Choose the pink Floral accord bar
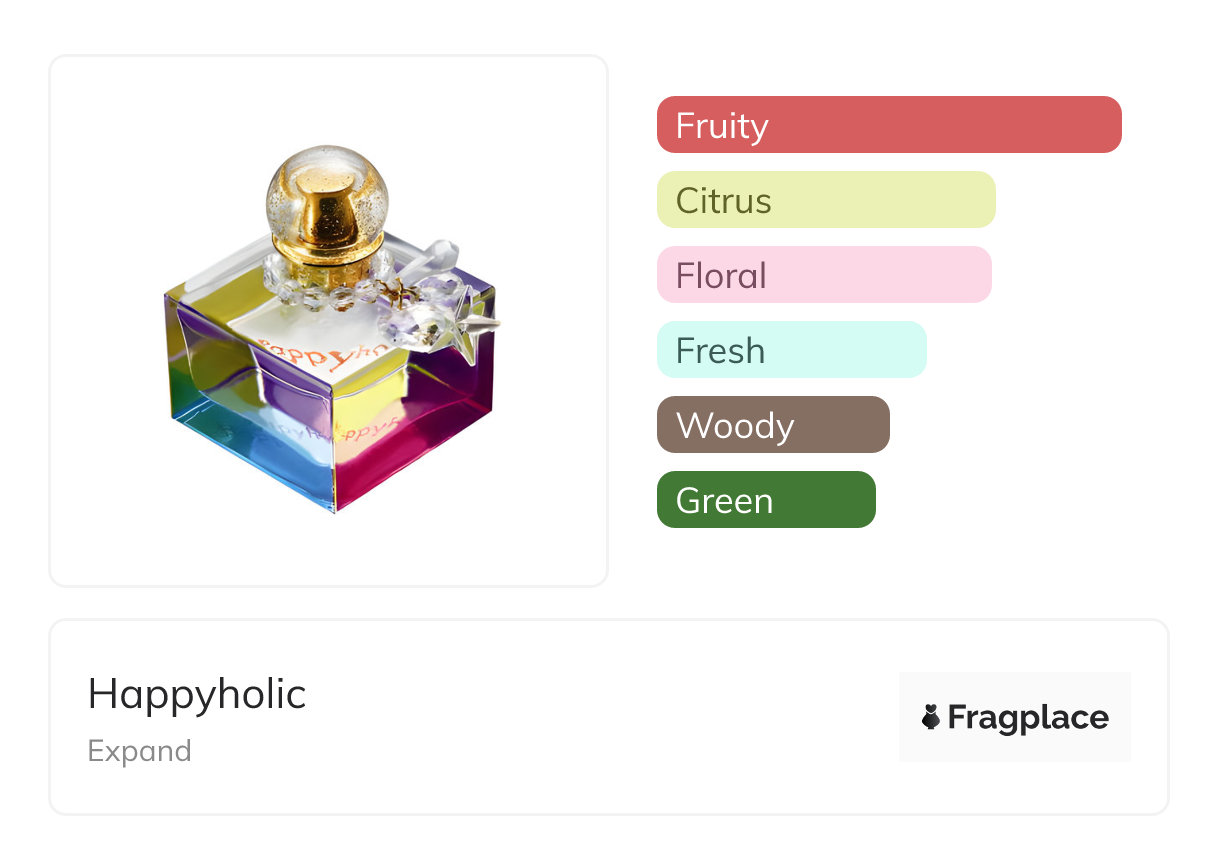This screenshot has height=864, width=1218. tap(824, 275)
